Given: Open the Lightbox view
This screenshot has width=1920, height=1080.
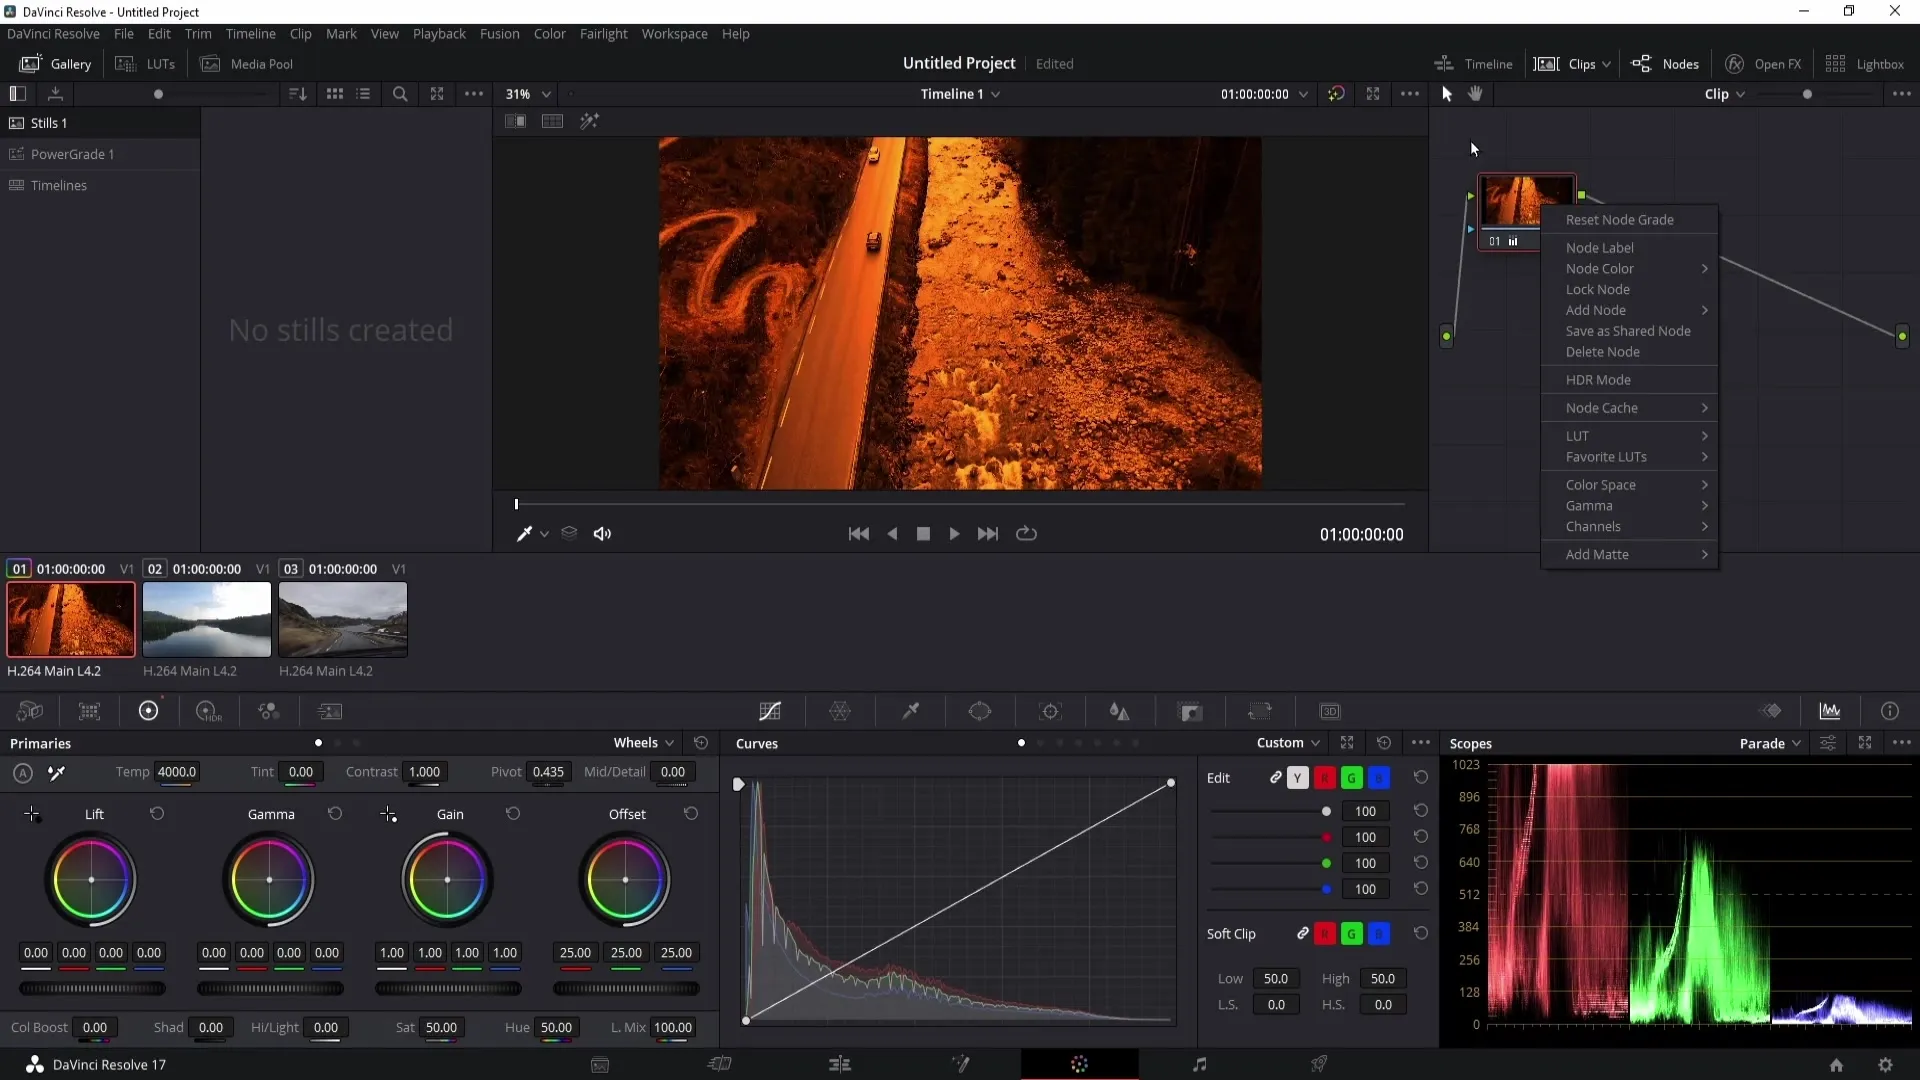Looking at the screenshot, I should coord(1864,64).
